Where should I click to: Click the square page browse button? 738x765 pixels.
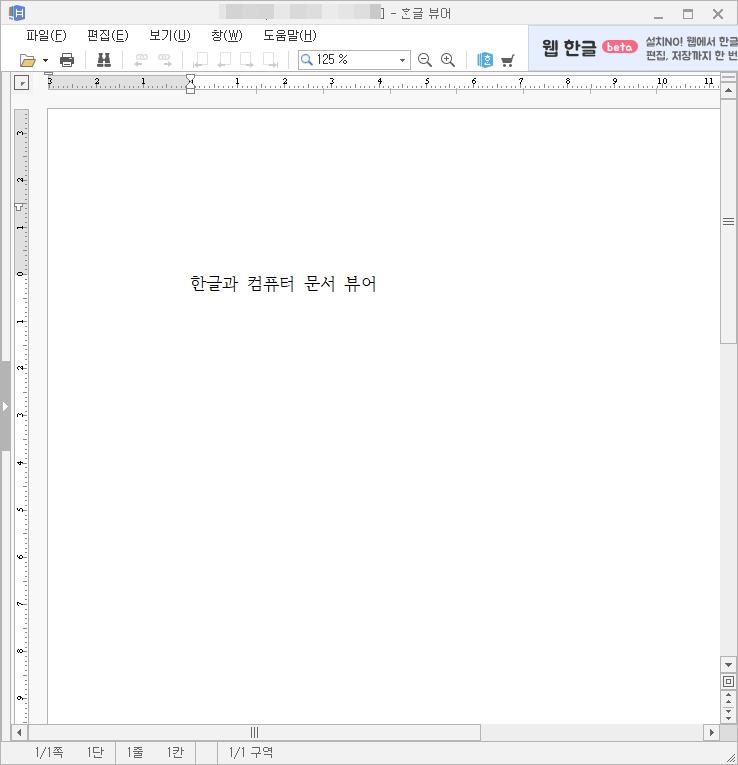(728, 681)
